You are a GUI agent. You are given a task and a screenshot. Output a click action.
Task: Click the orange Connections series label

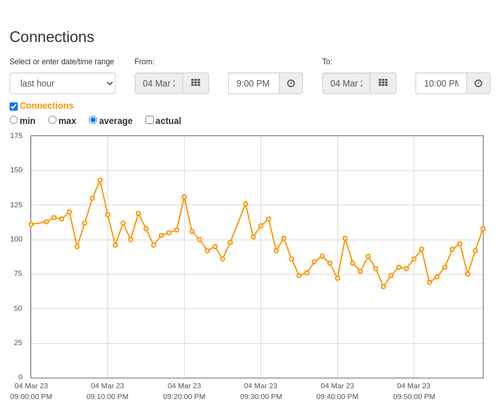[46, 106]
